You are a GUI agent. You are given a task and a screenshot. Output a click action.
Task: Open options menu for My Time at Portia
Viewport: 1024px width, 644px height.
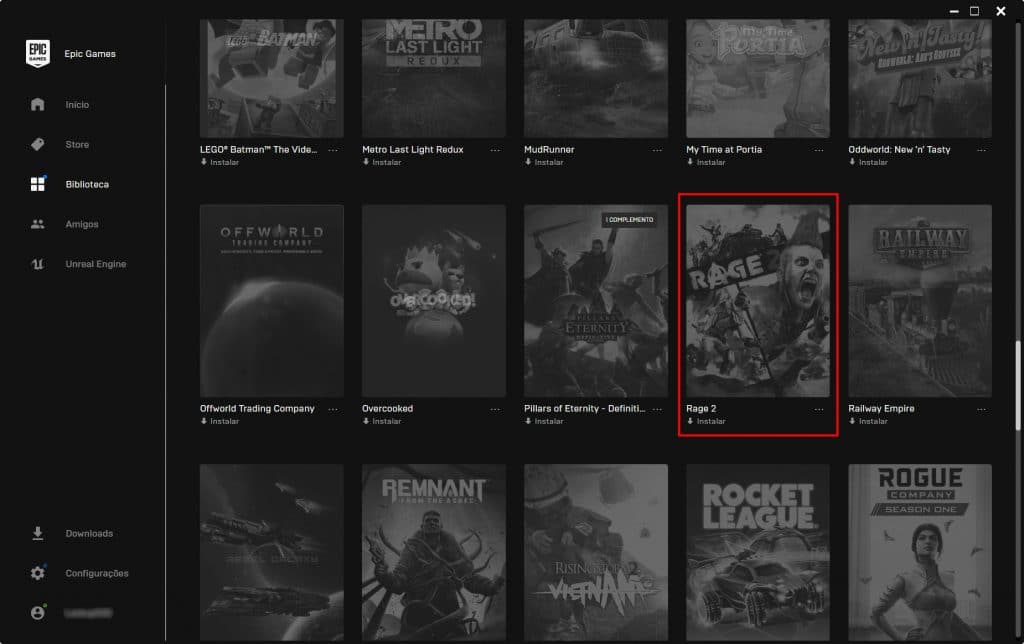tap(819, 150)
